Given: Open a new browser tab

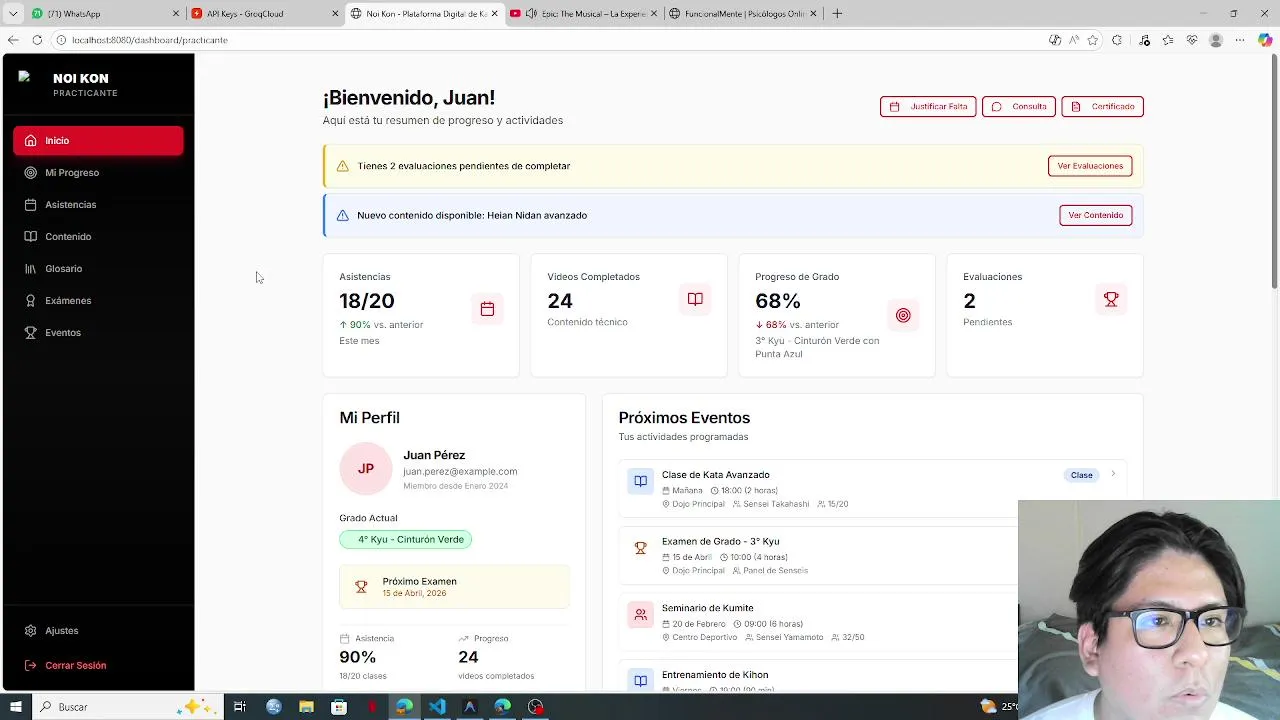Looking at the screenshot, I should 837,14.
